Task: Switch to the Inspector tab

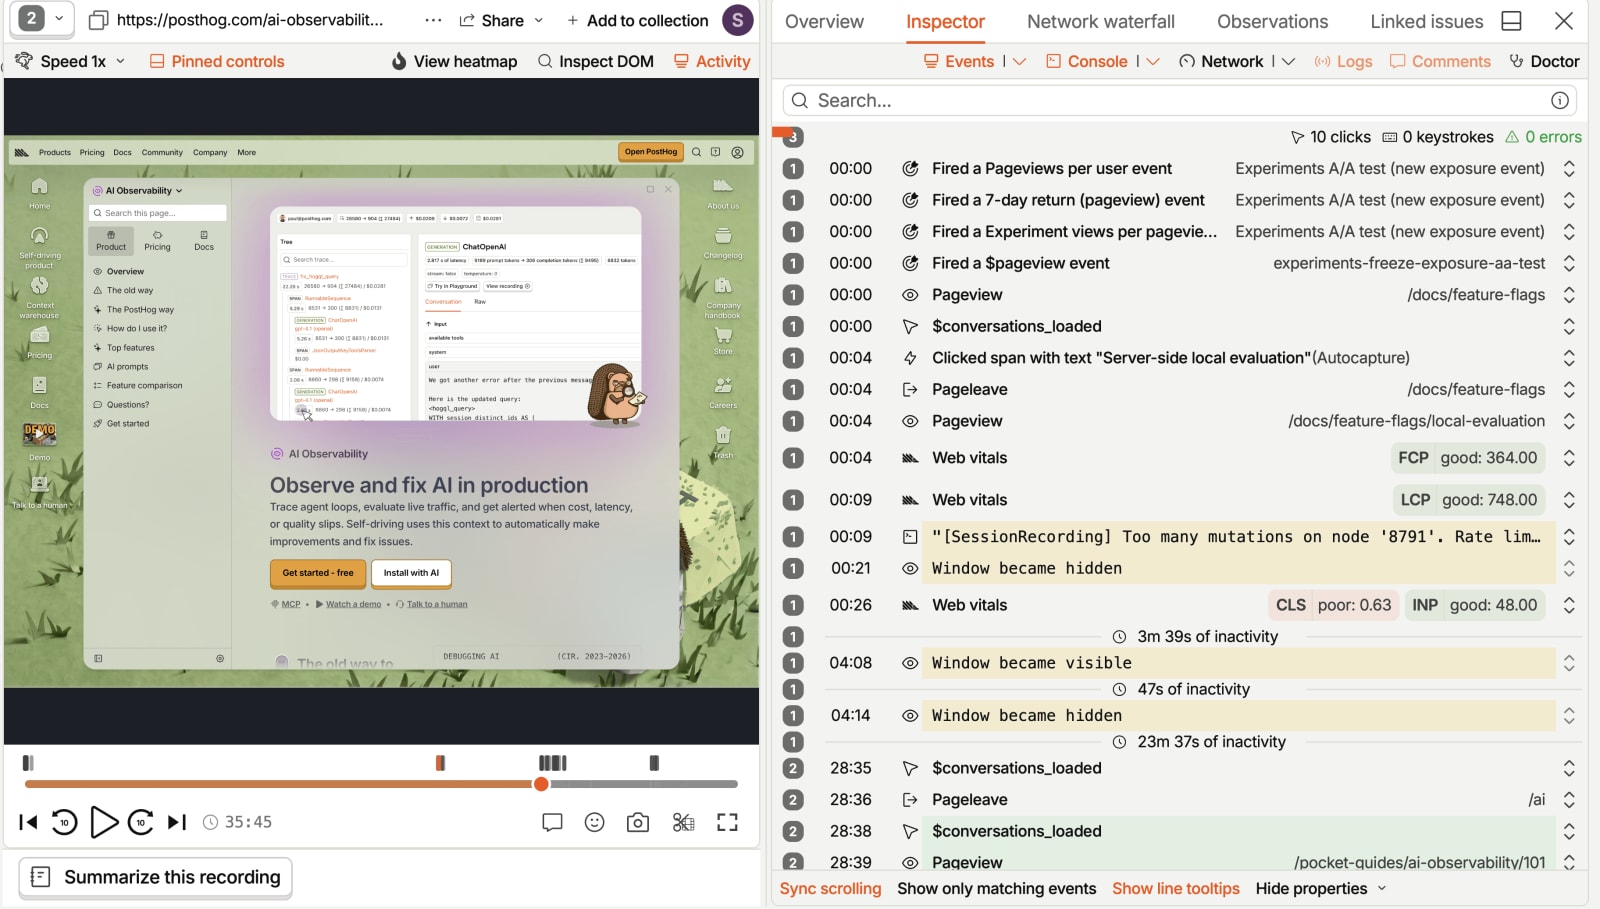Action: click(945, 21)
